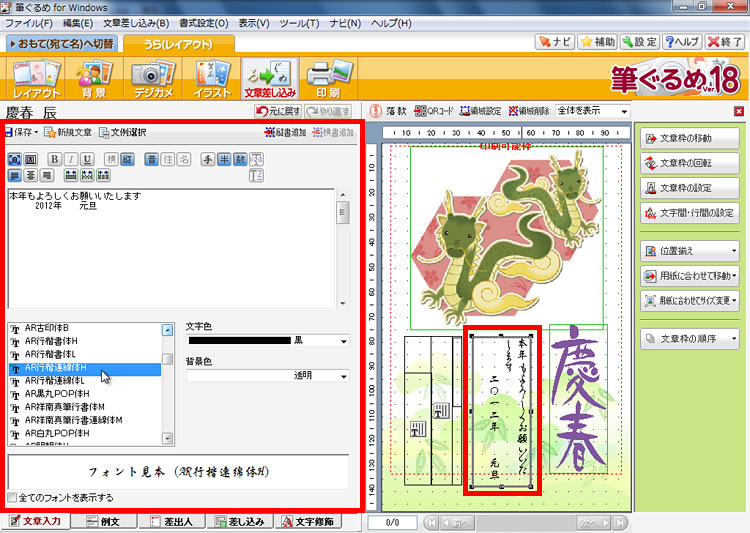Click the 文章枠の回転 button
The image size is (750, 533).
[690, 163]
